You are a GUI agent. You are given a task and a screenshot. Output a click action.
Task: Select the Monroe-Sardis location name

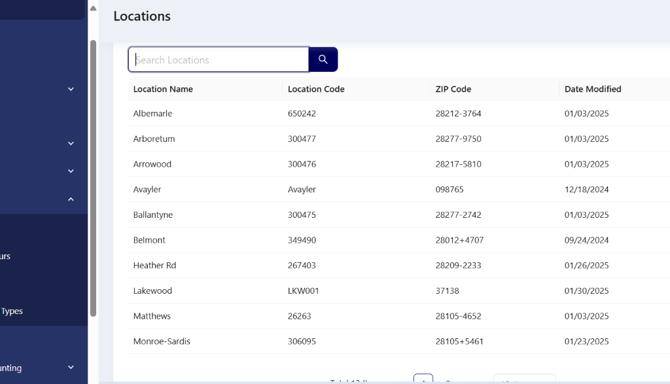pyautogui.click(x=162, y=341)
